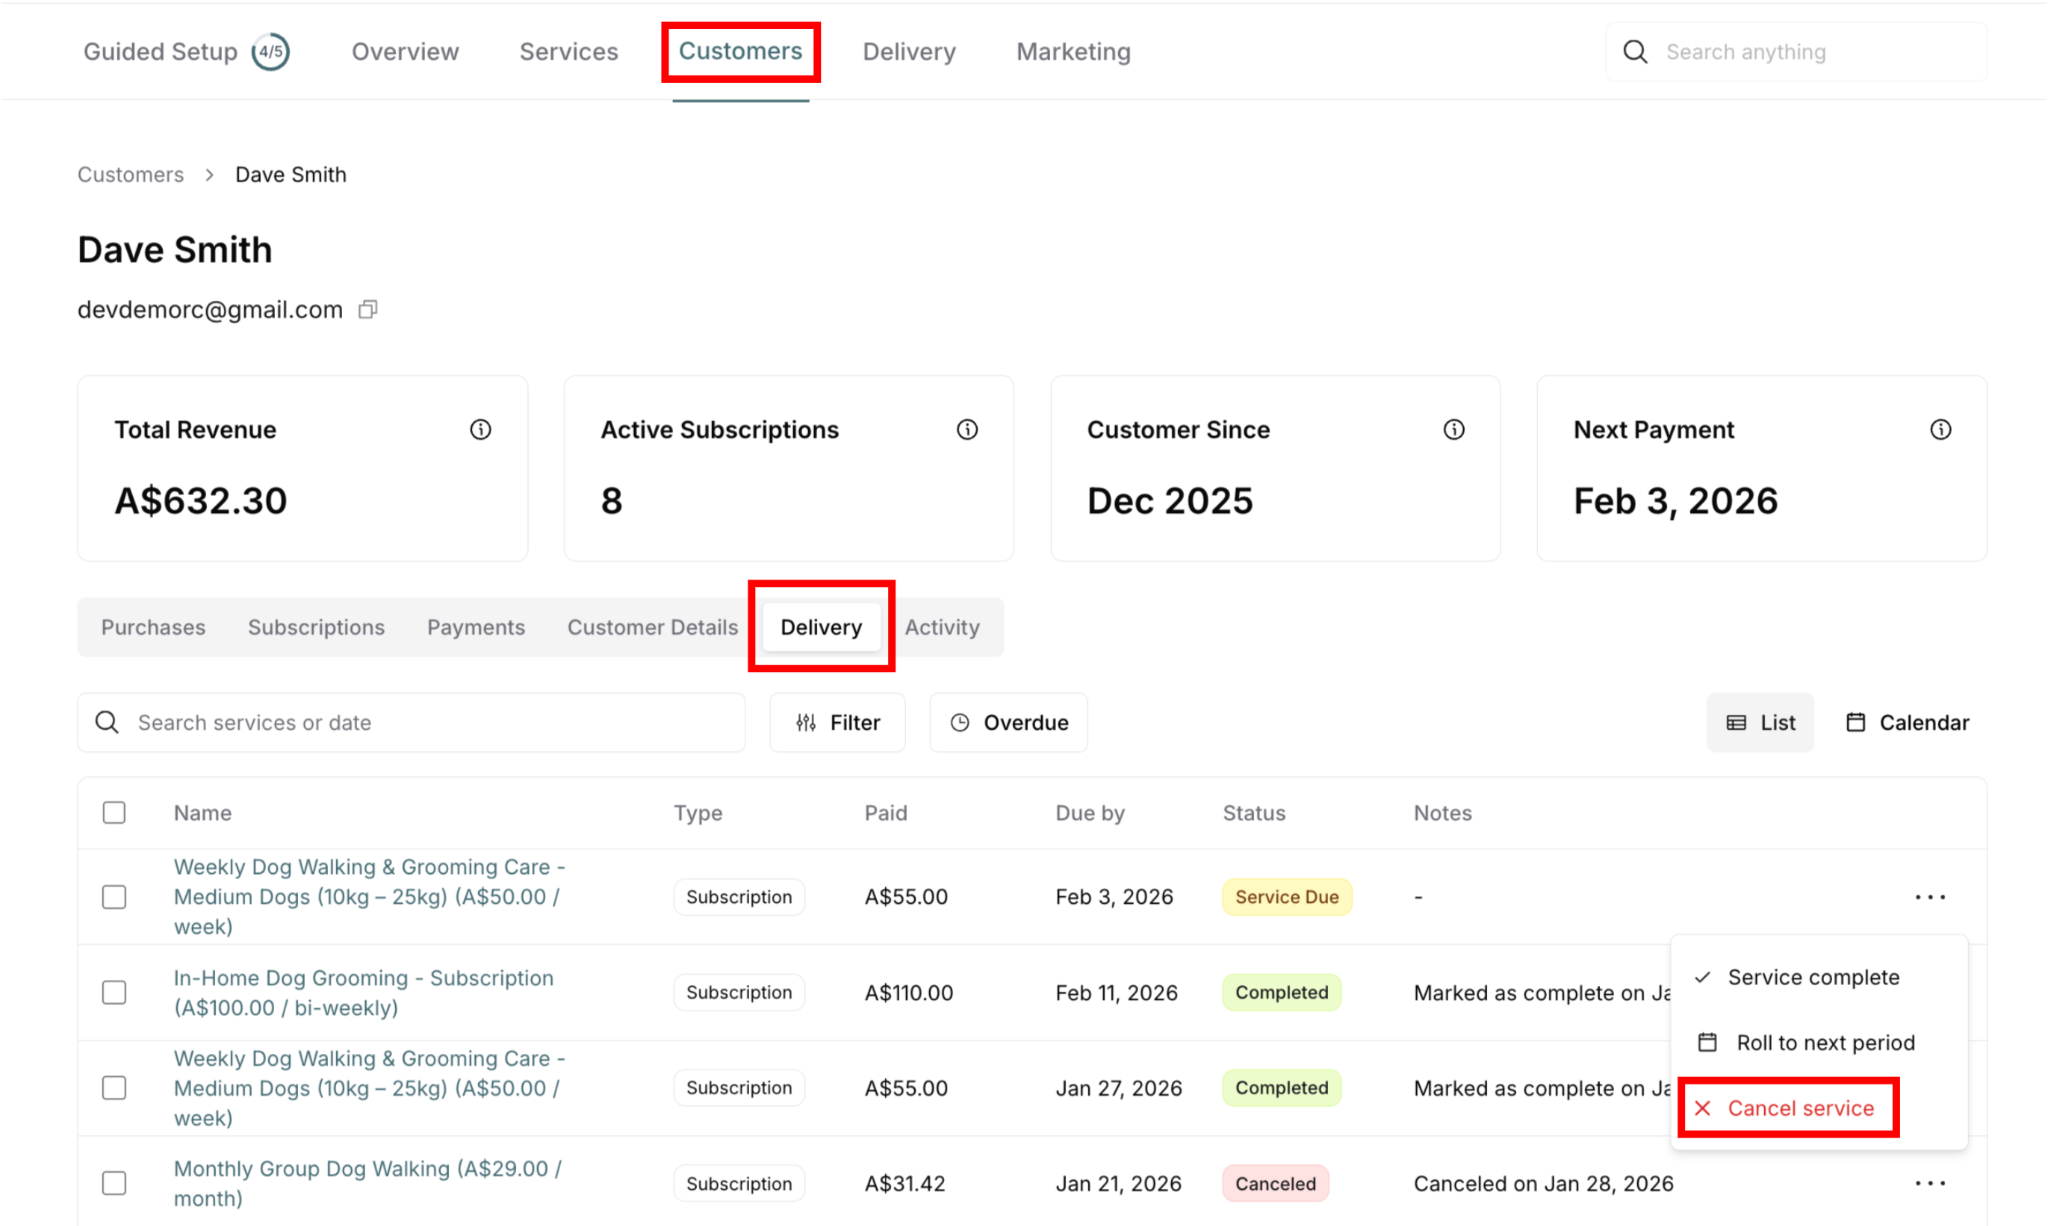Choose Cancel service from context menu

pos(1788,1108)
